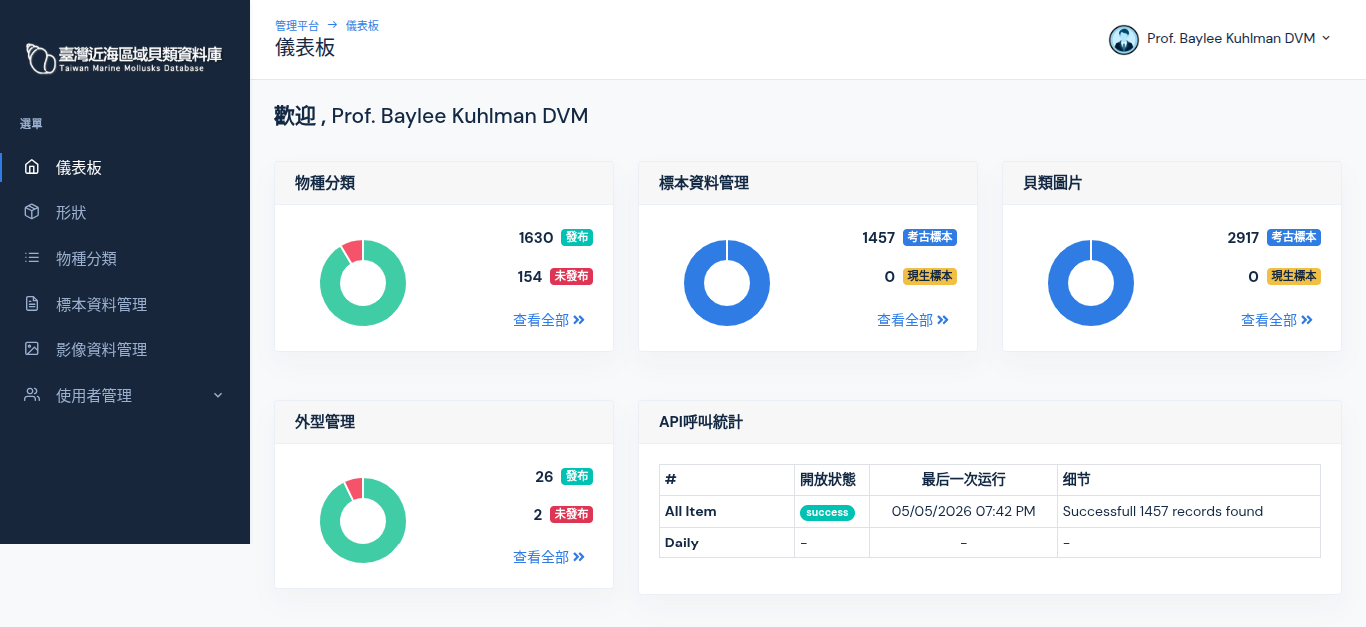Click the 考古標本 badge next to 2917
This screenshot has height=627, width=1366.
pos(1294,237)
